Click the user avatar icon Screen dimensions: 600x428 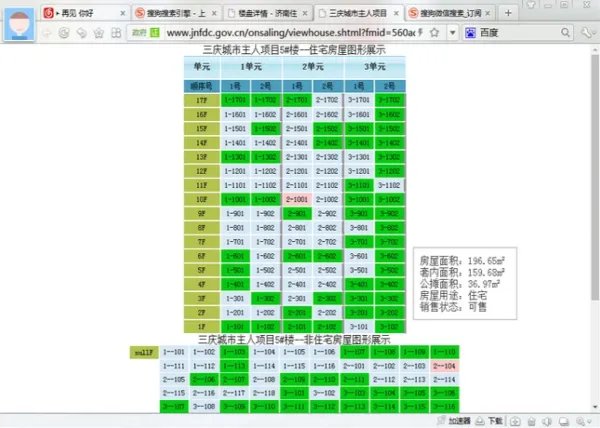tap(19, 24)
